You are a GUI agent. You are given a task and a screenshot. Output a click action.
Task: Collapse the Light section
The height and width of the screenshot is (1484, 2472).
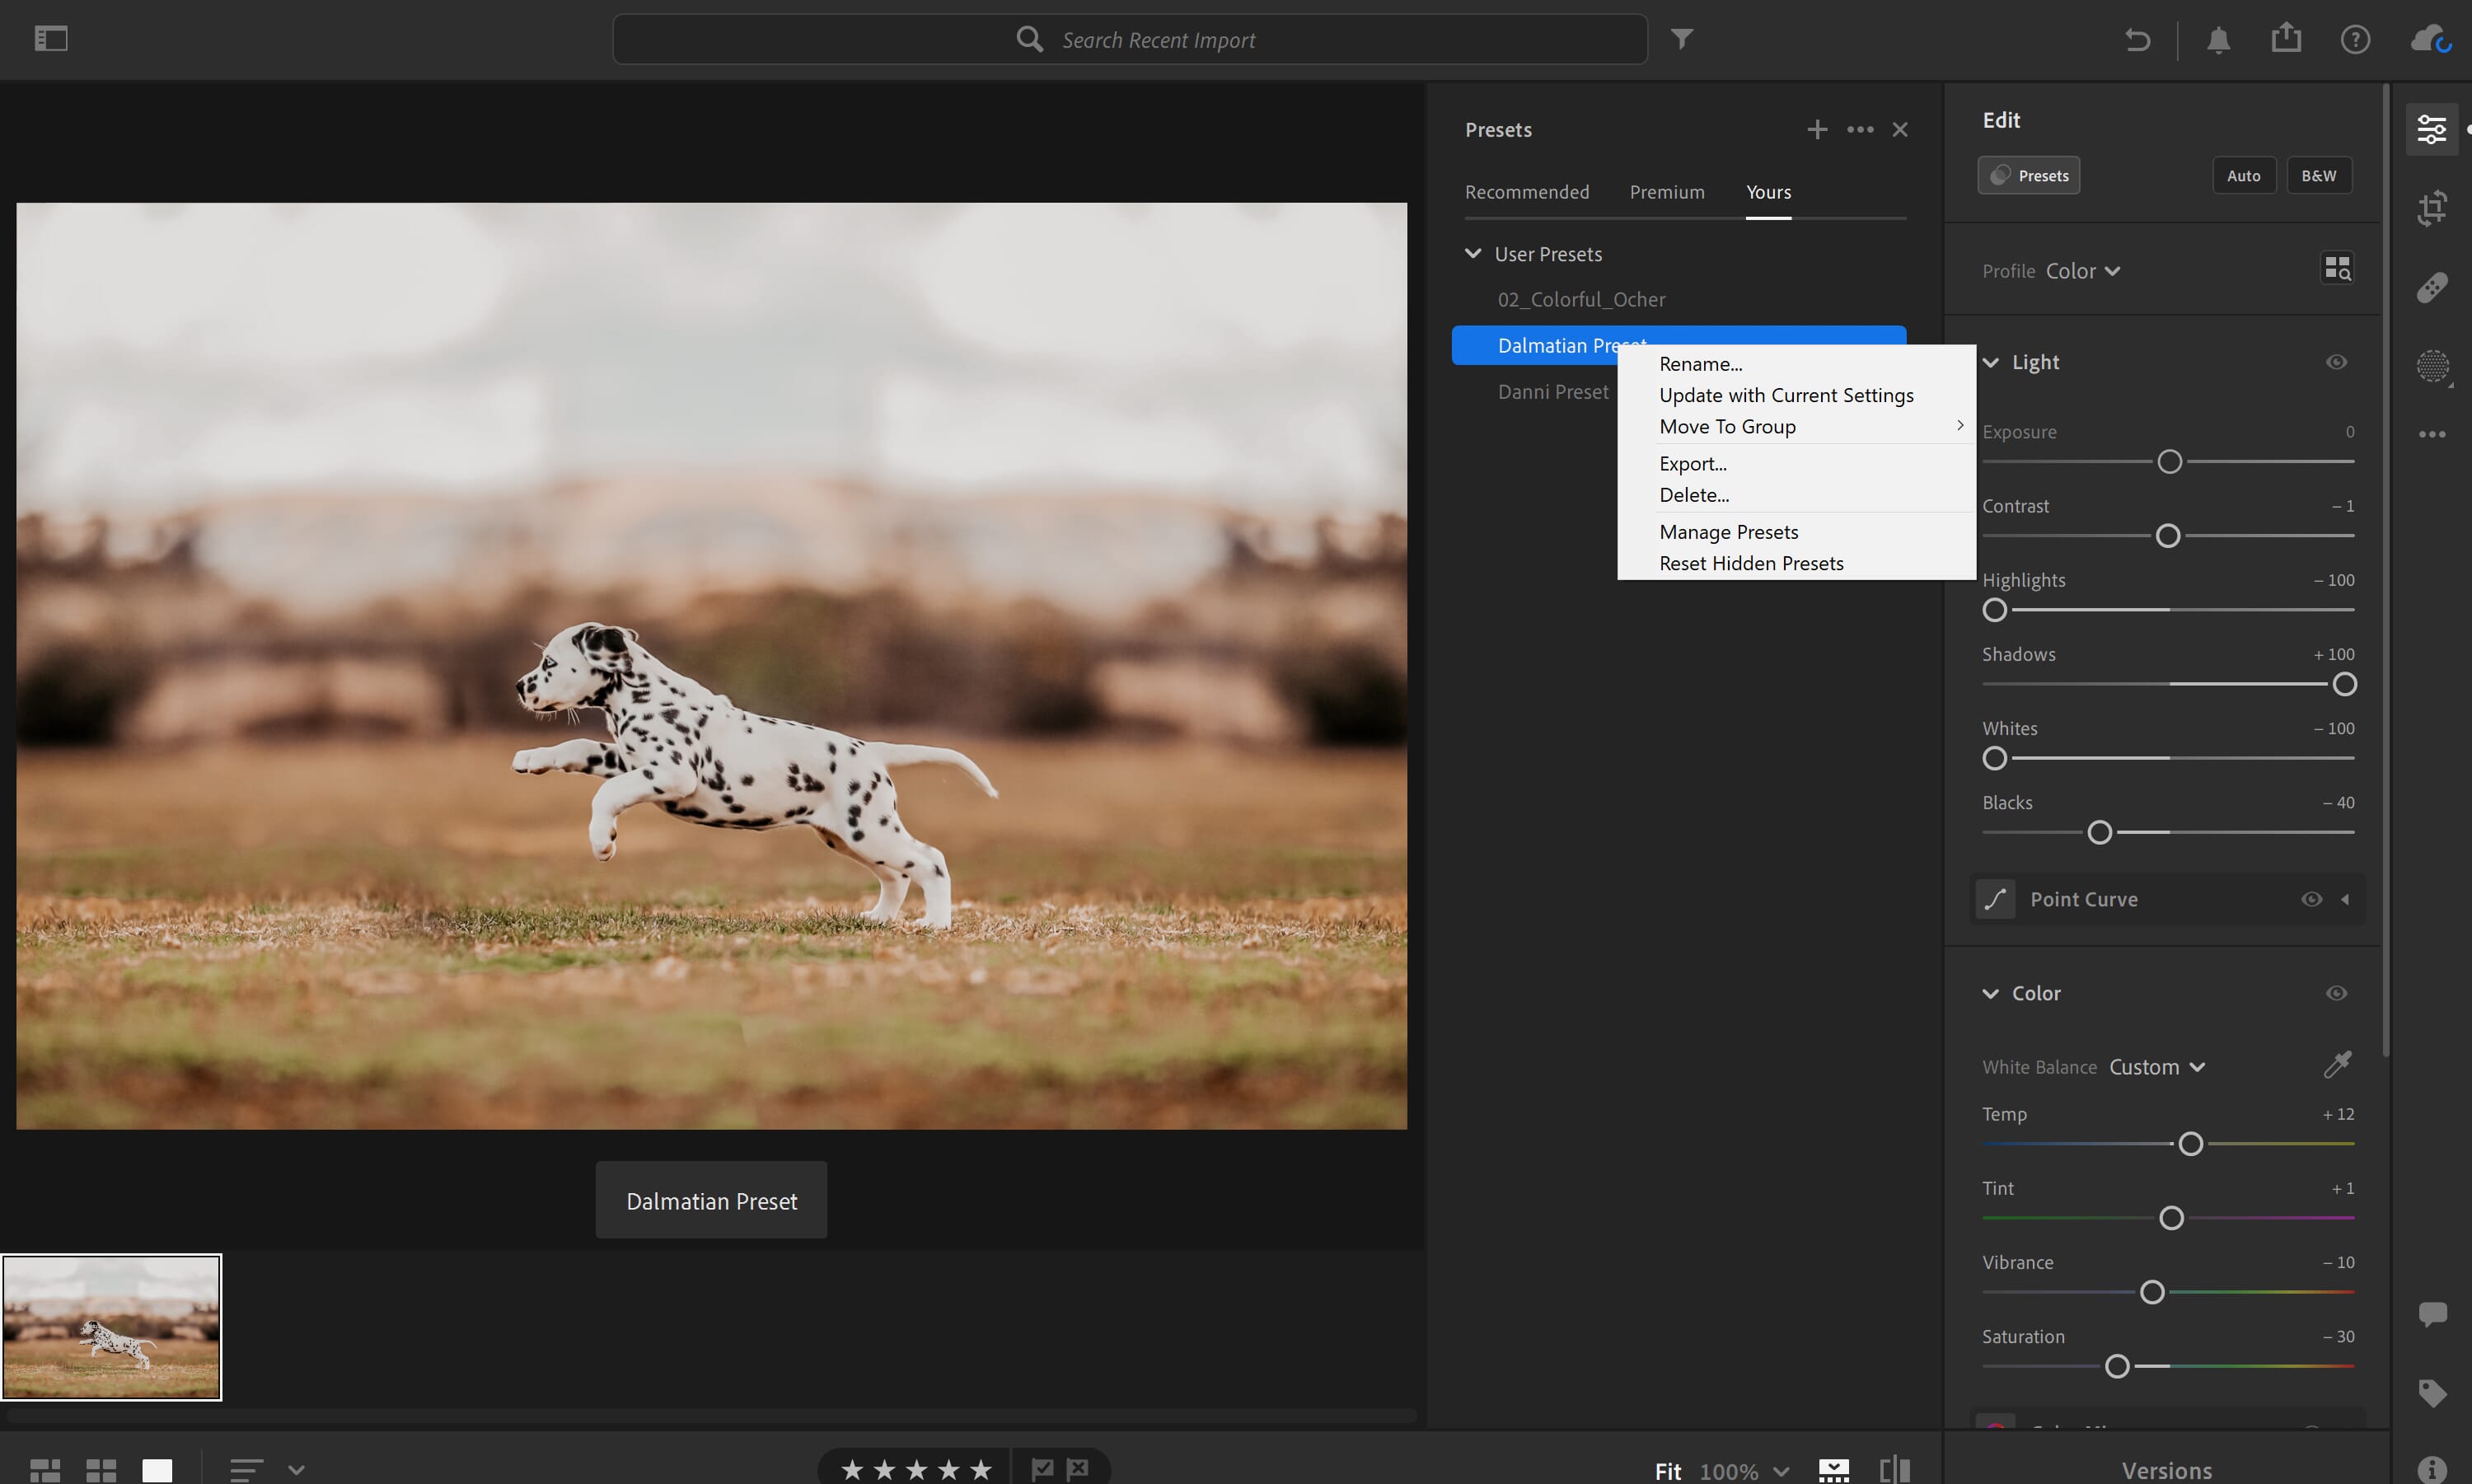[x=1991, y=362]
